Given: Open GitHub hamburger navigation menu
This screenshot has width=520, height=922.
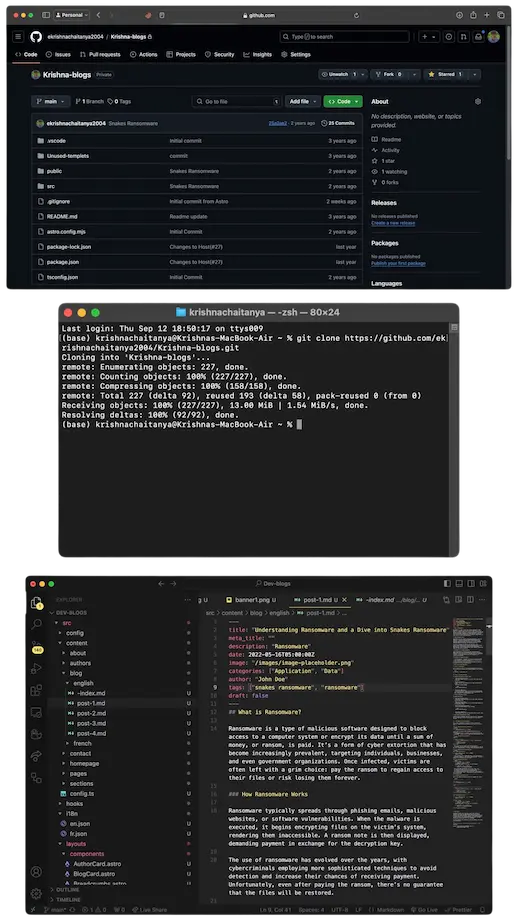Looking at the screenshot, I should click(x=18, y=36).
